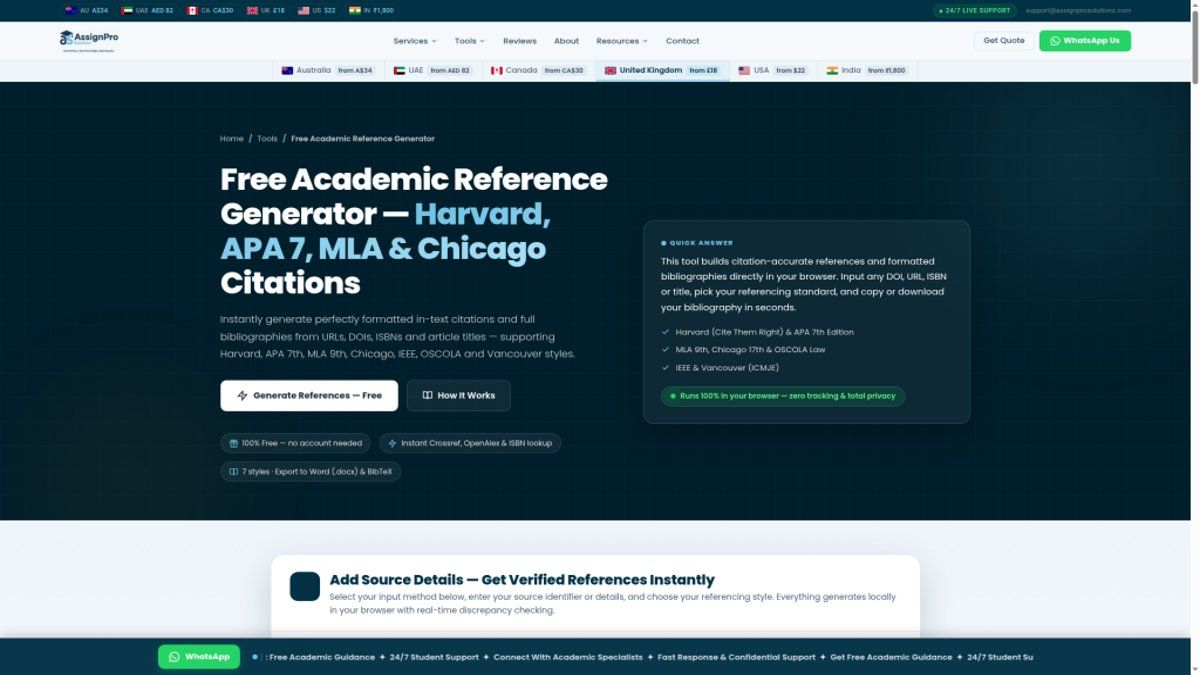Go to Home breadcrumb link
Image resolution: width=1200 pixels, height=675 pixels.
point(232,139)
